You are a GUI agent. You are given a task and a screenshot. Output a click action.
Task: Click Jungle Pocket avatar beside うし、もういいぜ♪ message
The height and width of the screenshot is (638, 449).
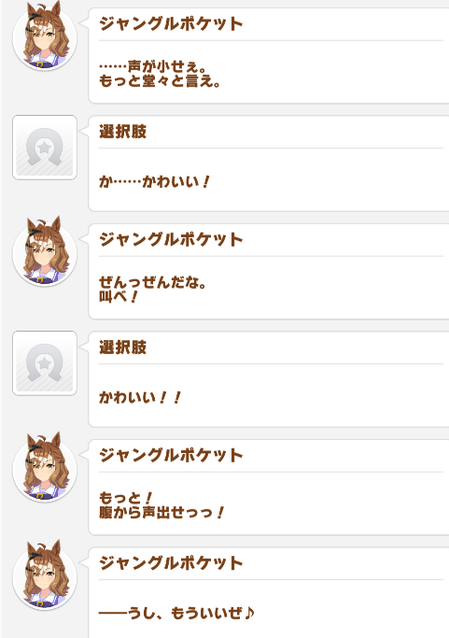45,575
